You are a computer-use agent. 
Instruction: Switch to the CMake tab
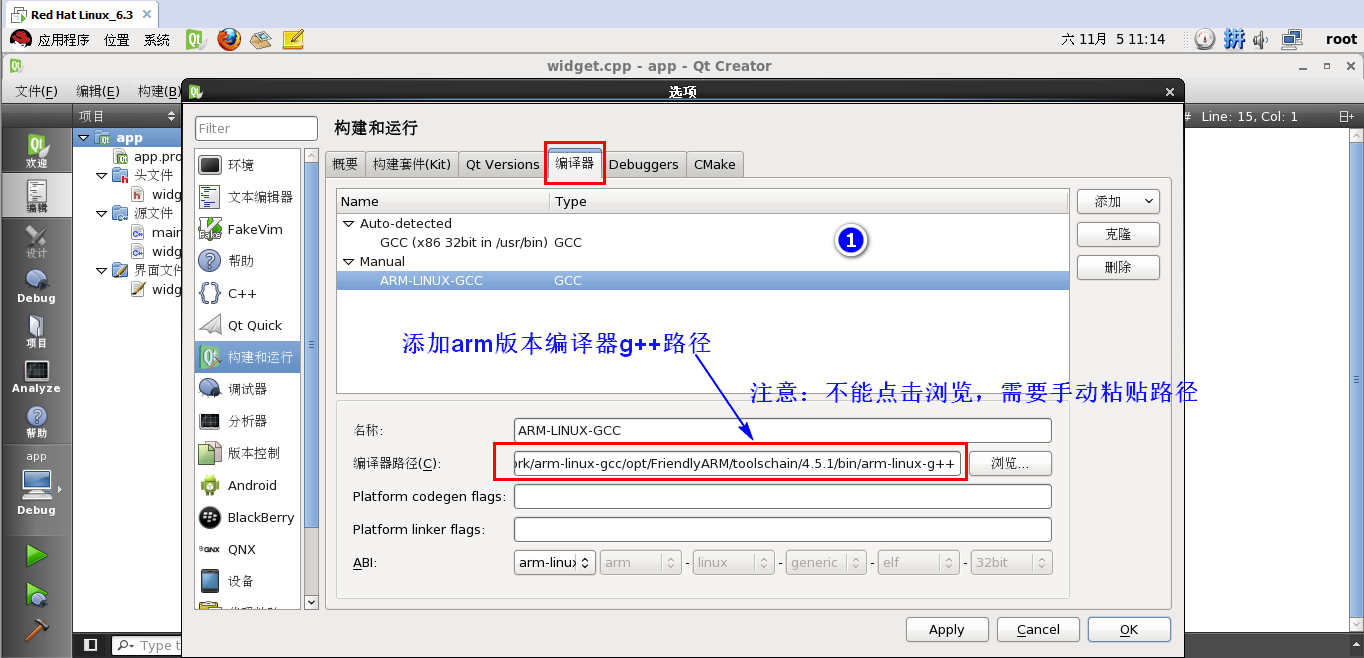(714, 165)
